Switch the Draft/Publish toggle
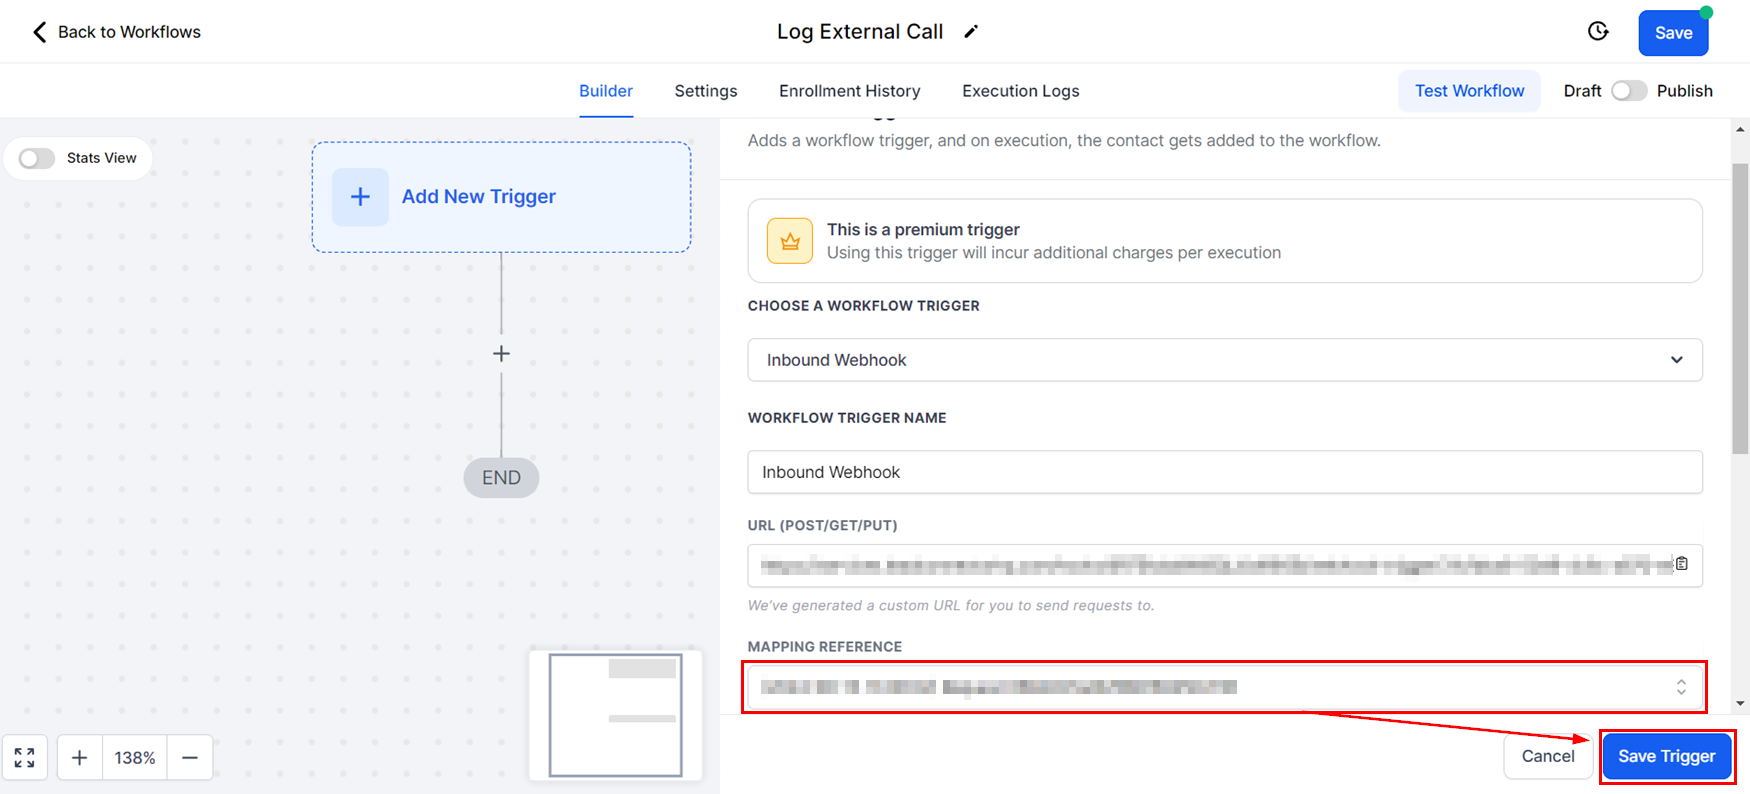The height and width of the screenshot is (794, 1750). tap(1628, 91)
